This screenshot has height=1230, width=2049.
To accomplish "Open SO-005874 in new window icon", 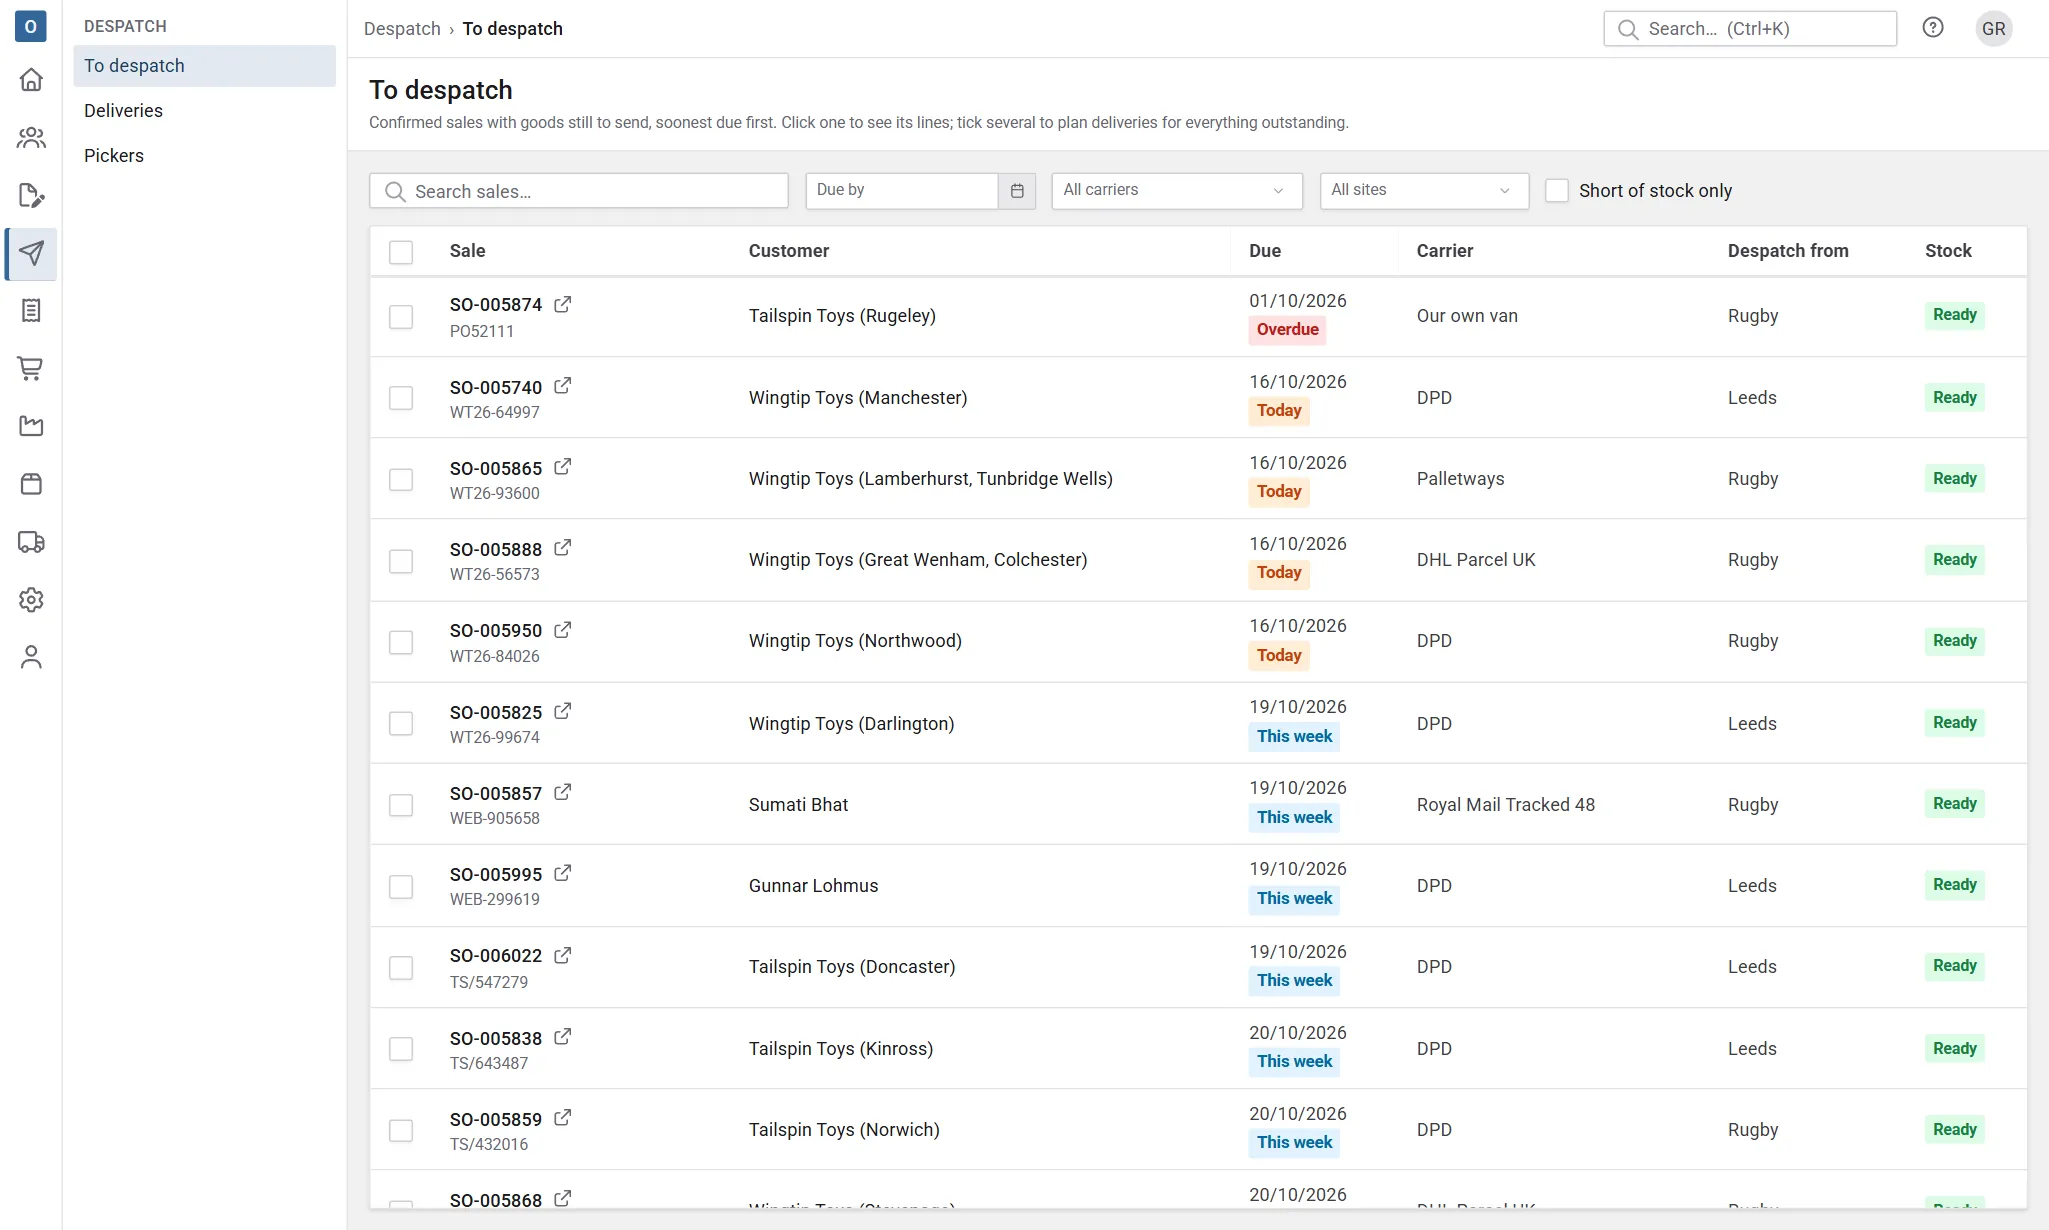I will point(563,304).
